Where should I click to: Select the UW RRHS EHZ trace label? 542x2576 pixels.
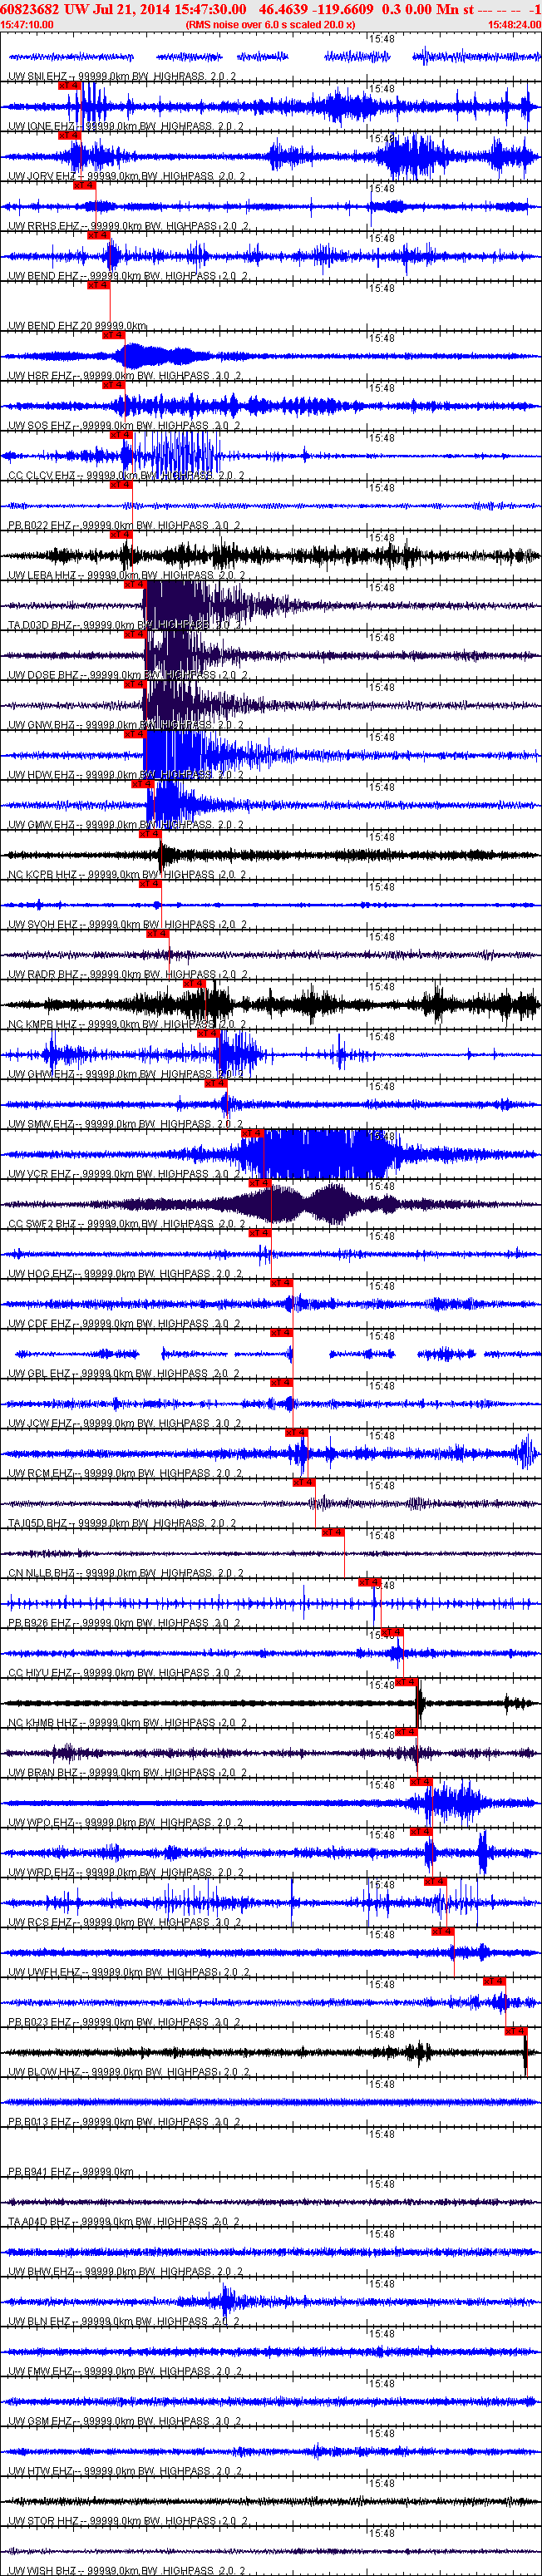[x=128, y=227]
